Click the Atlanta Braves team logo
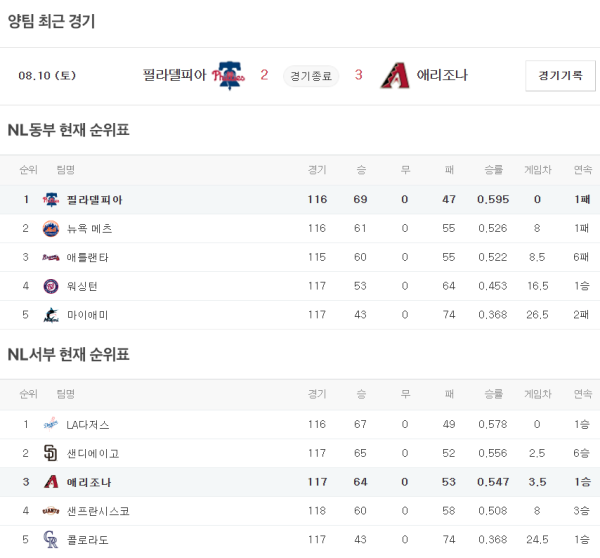 pyautogui.click(x=51, y=258)
